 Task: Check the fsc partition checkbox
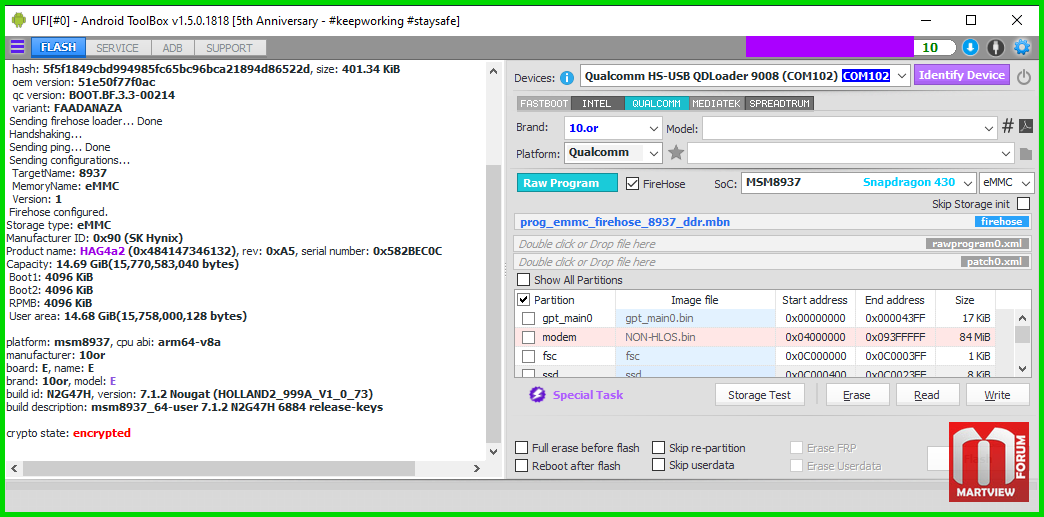528,356
